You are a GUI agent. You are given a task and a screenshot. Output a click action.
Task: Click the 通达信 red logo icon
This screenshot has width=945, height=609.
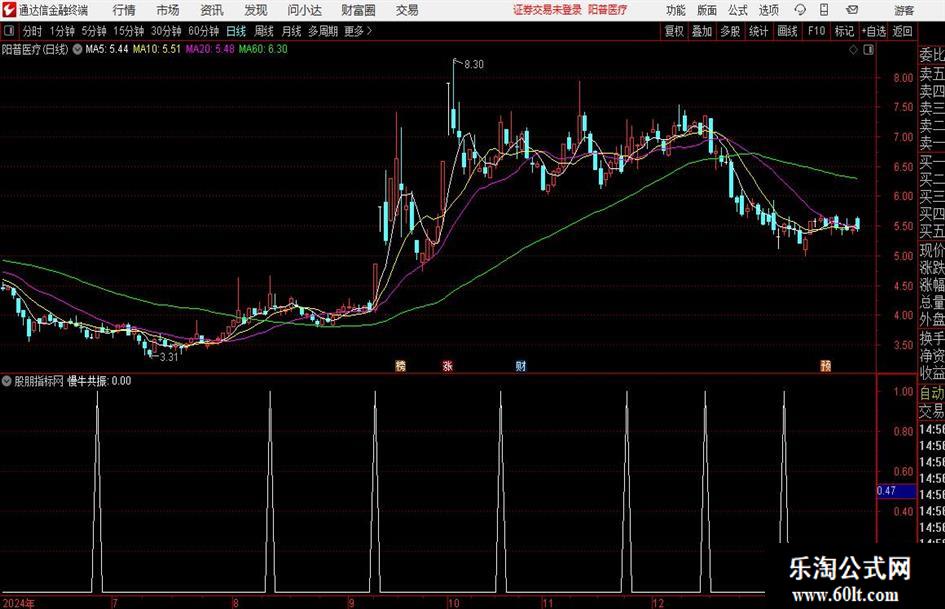click(x=9, y=10)
